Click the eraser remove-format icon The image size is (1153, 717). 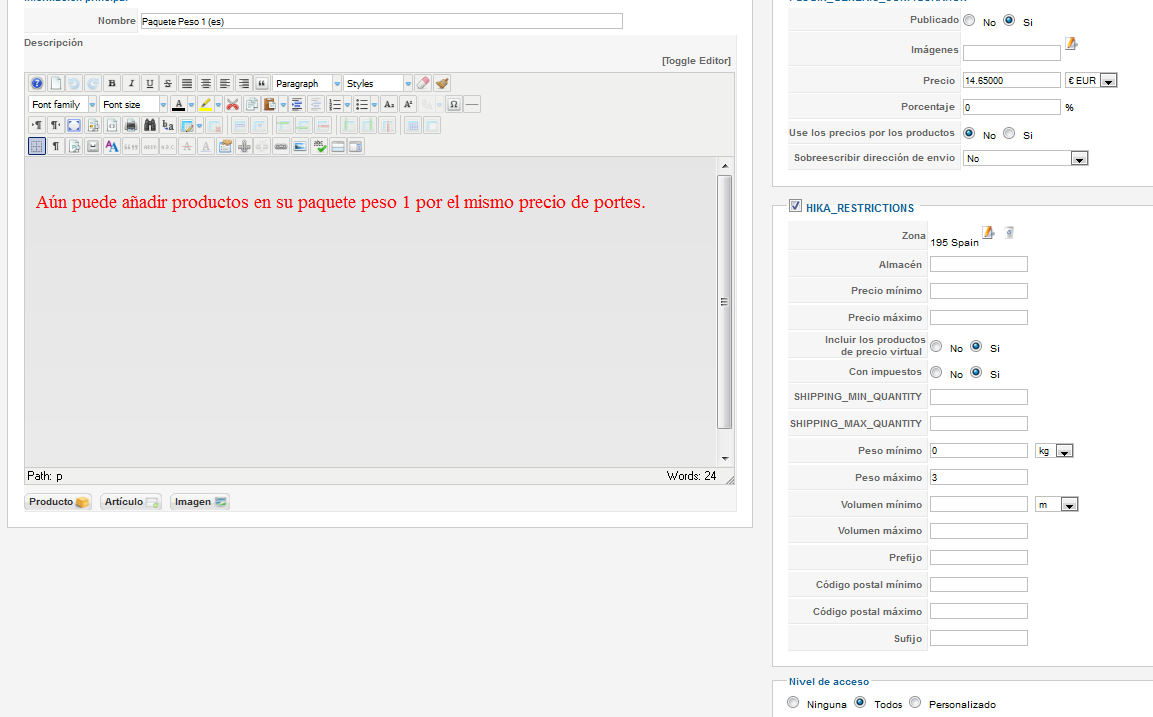click(423, 83)
